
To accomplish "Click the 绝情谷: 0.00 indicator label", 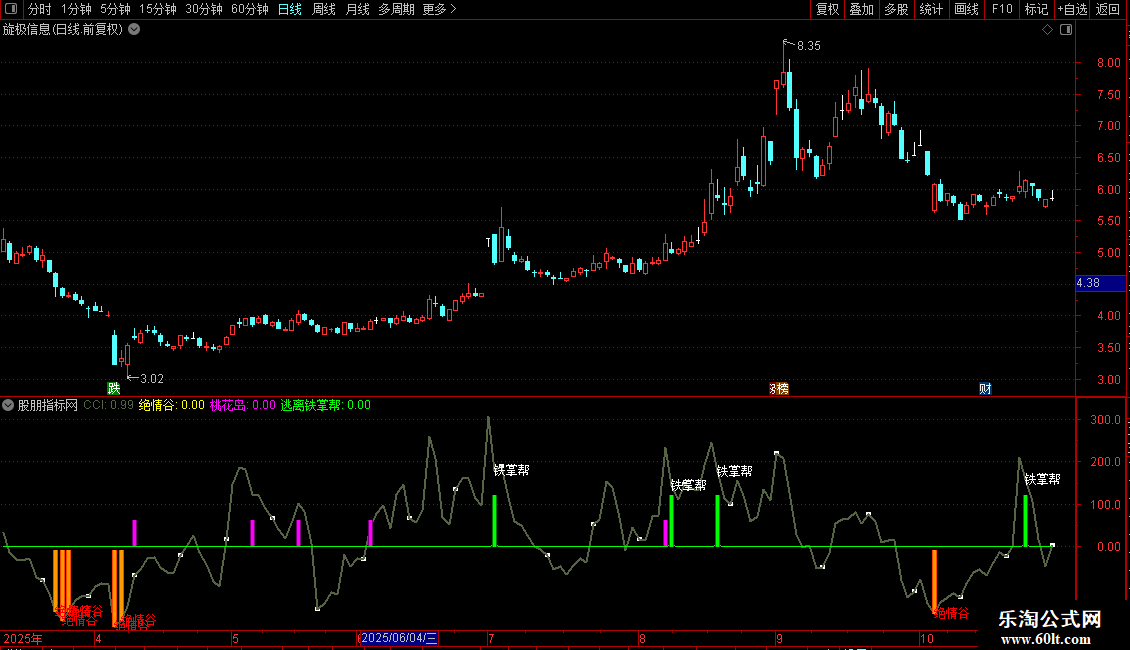I will pos(172,405).
